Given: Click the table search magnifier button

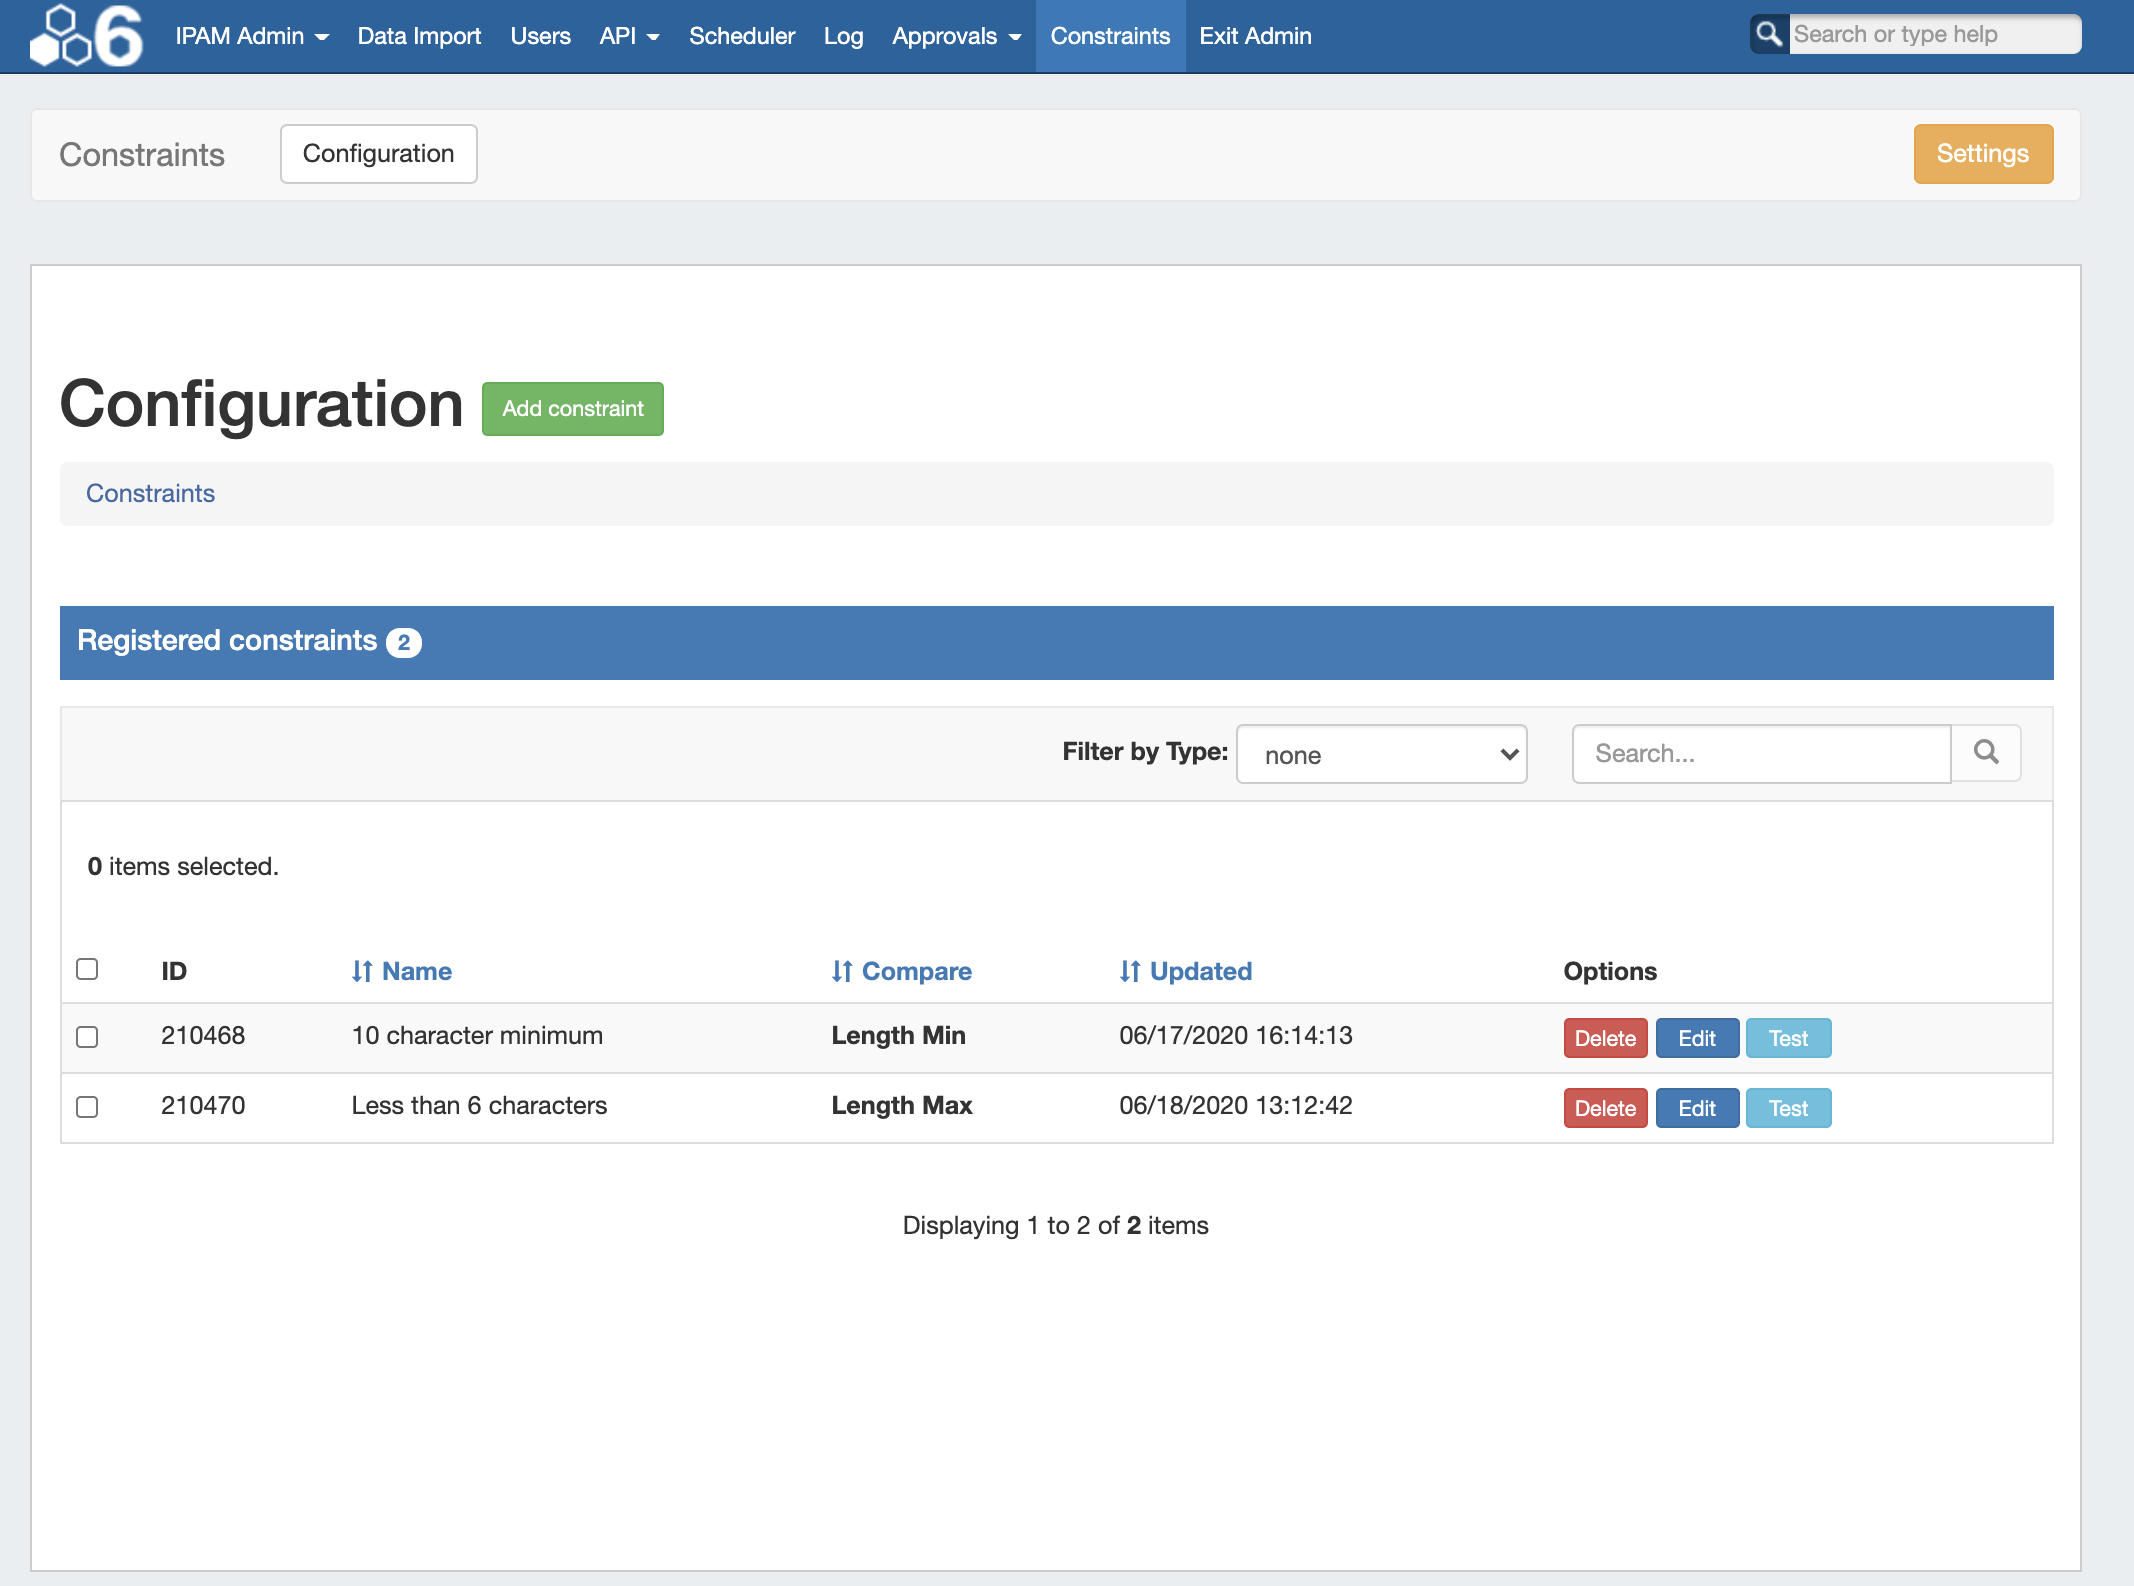Looking at the screenshot, I should 1986,752.
